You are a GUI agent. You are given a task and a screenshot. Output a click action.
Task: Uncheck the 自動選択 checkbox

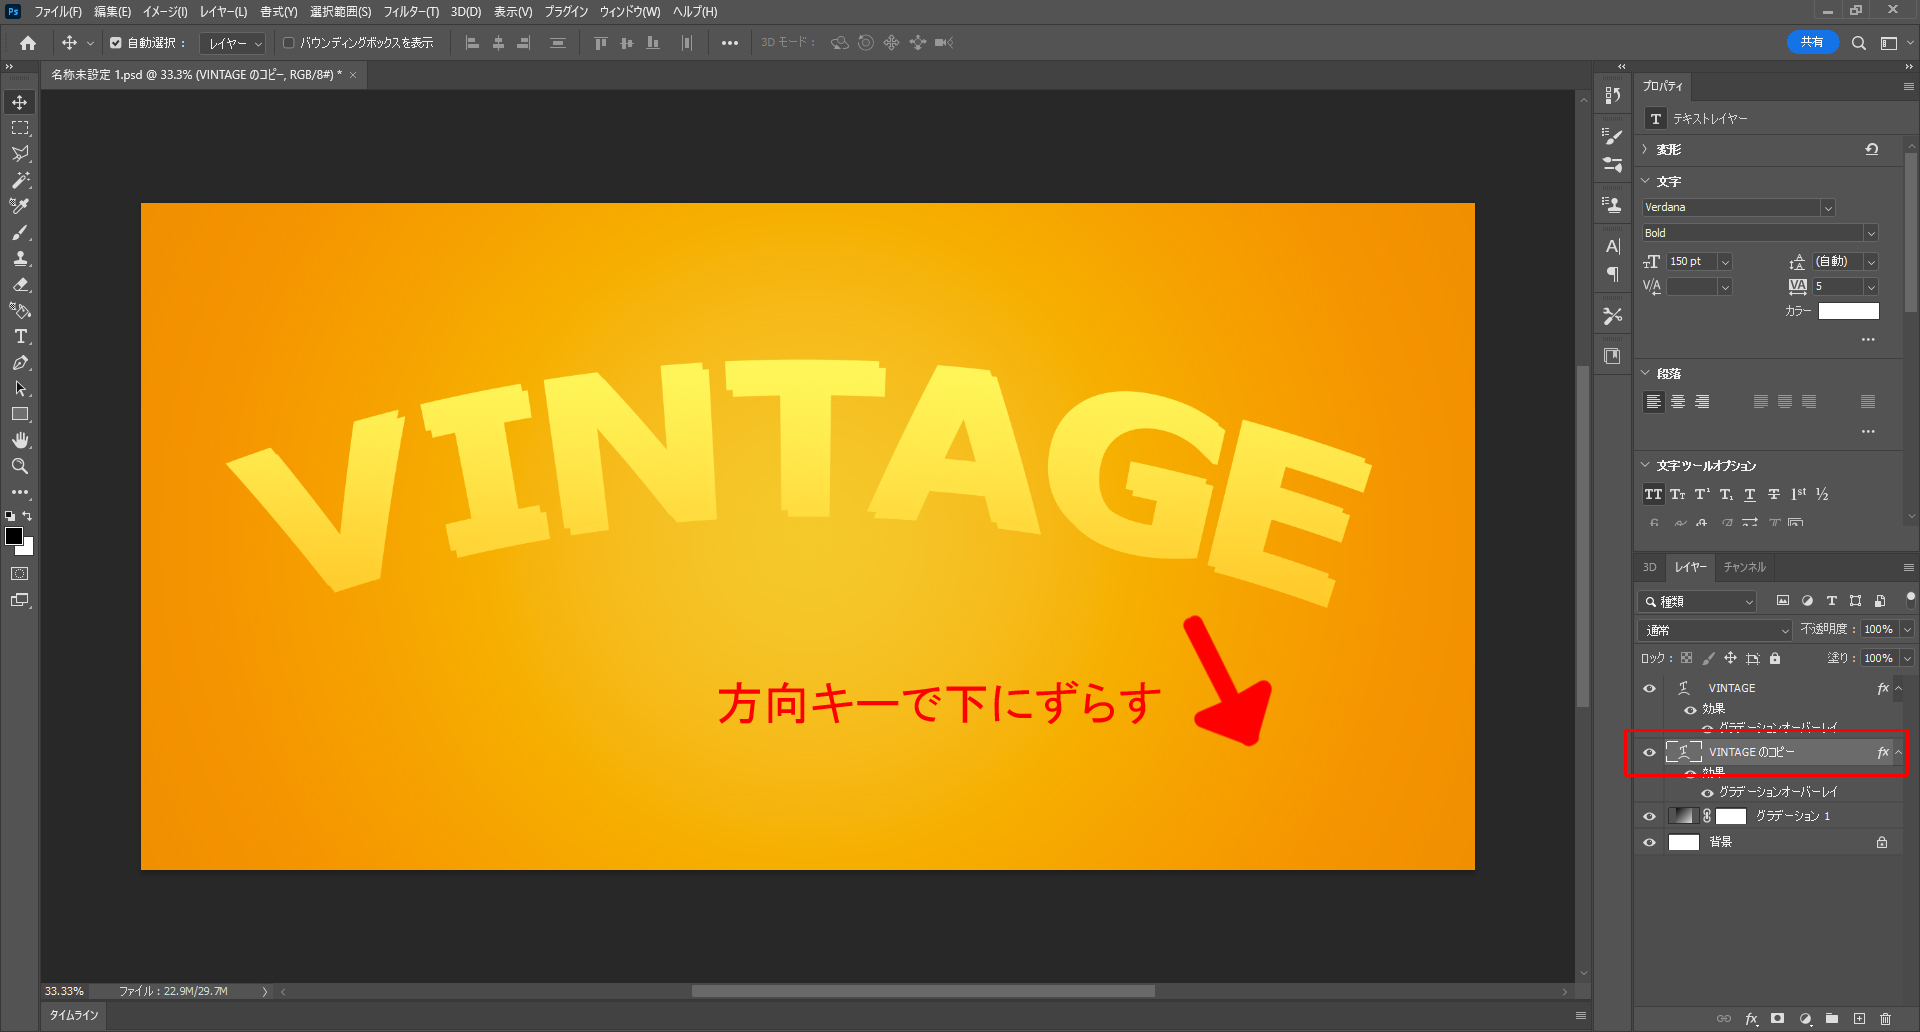116,43
